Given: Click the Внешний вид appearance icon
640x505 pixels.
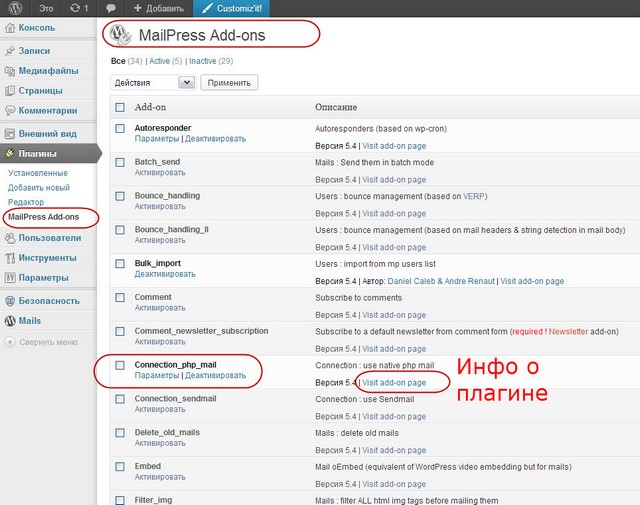Looking at the screenshot, I should click(10, 134).
